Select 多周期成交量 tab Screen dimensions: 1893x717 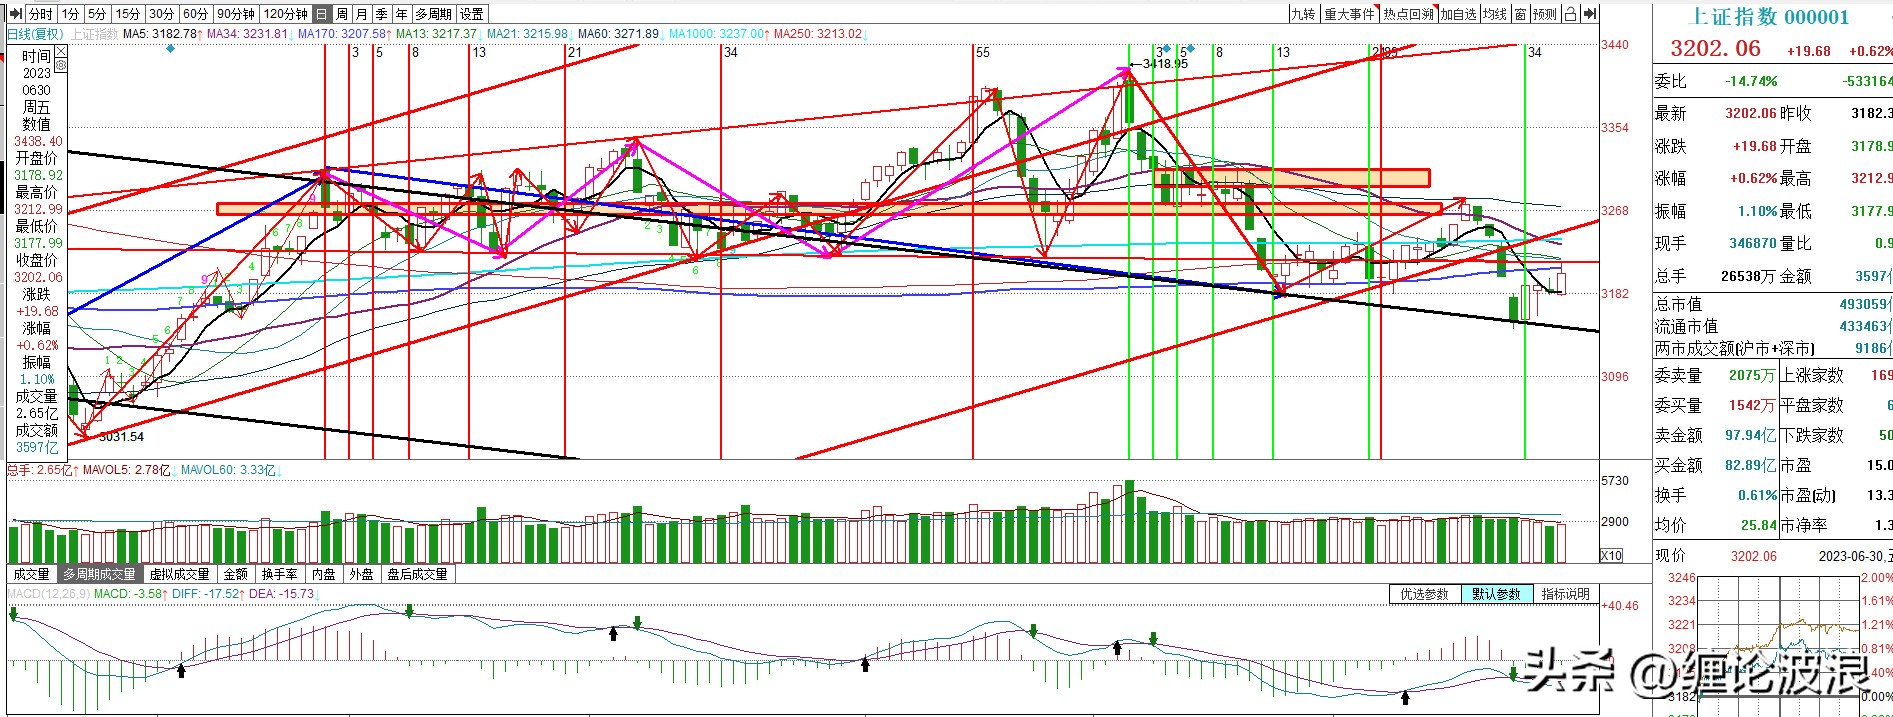pyautogui.click(x=100, y=574)
